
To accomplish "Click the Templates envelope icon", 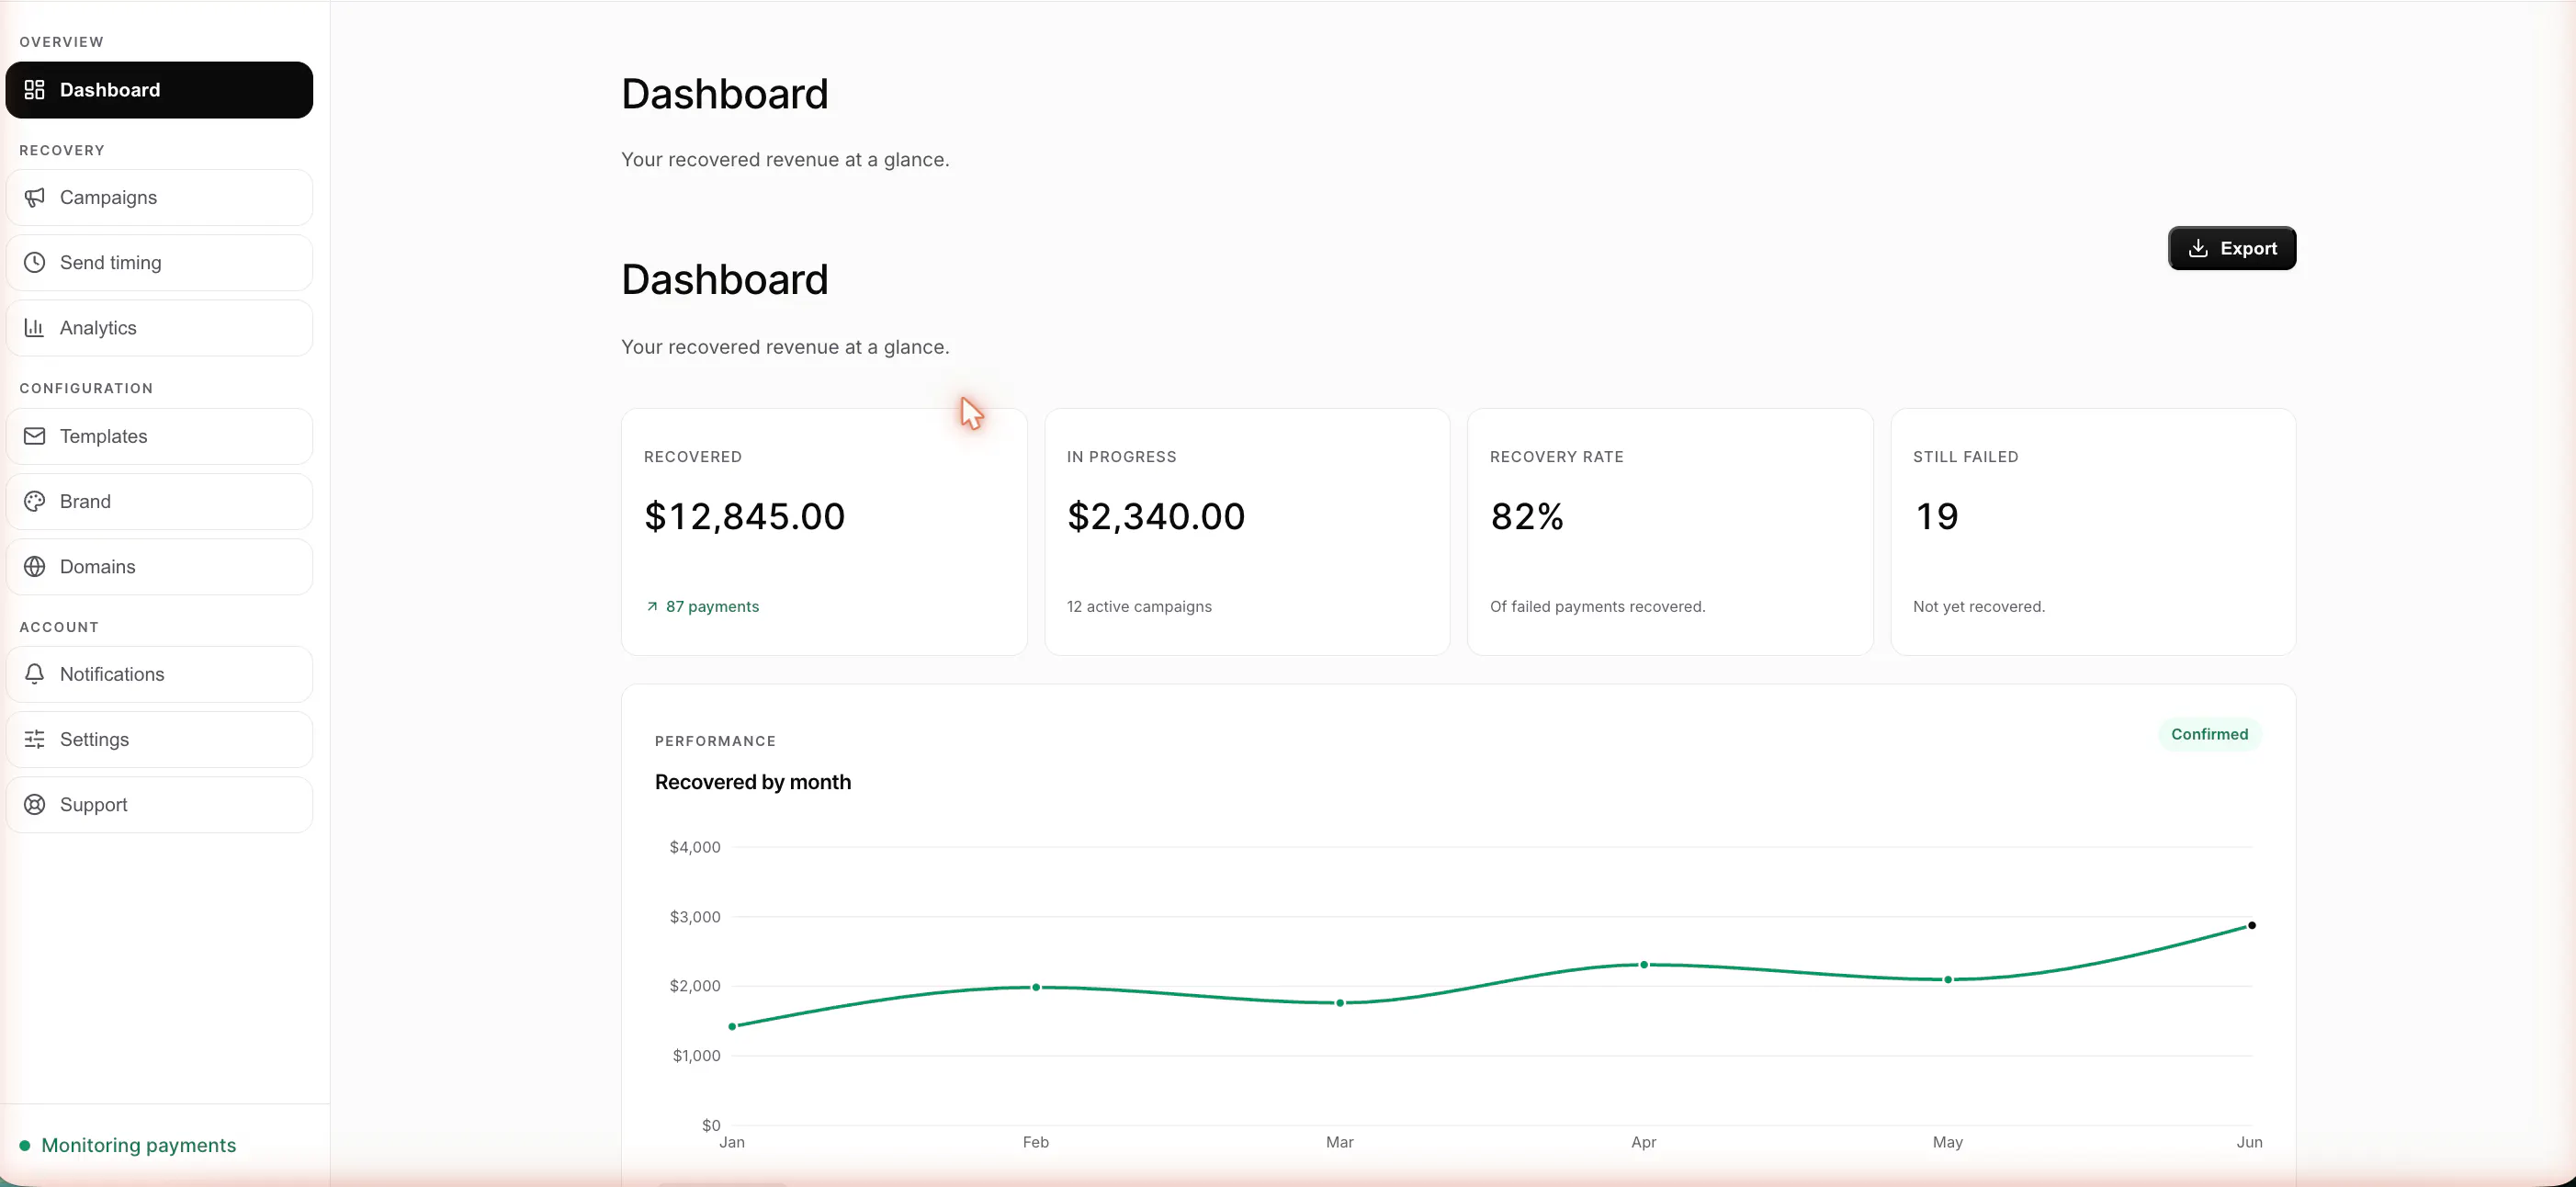I will coord(34,436).
